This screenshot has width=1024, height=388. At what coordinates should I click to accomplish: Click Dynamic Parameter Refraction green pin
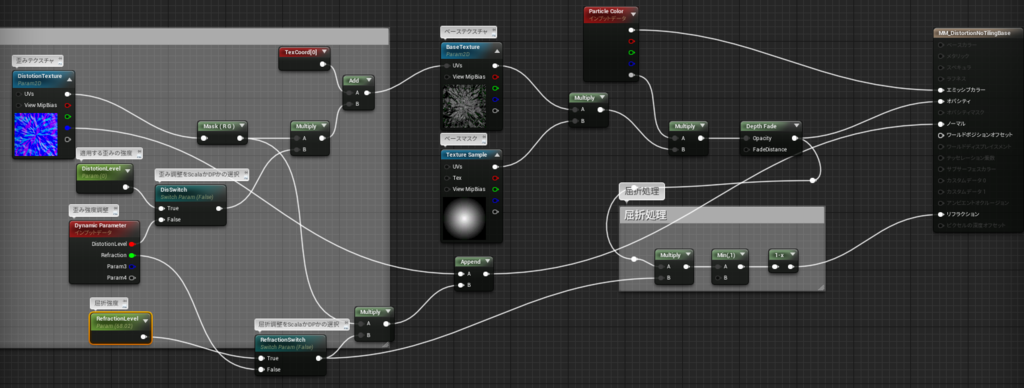pyautogui.click(x=133, y=255)
